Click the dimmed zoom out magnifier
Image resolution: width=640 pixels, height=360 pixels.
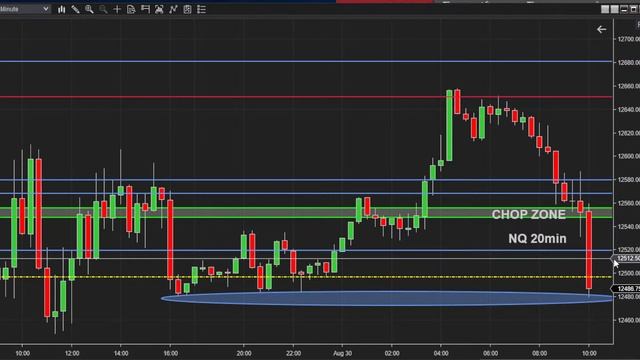point(103,9)
